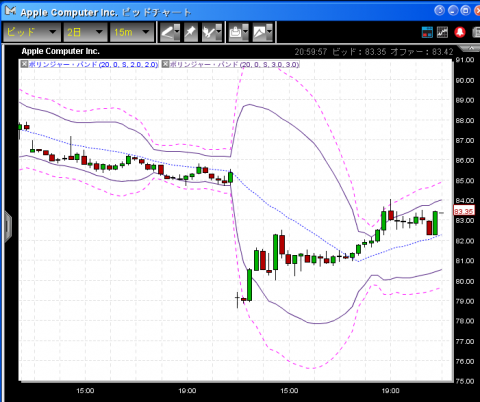
Task: Open the 2日 period dropdown
Action: click(x=85, y=32)
